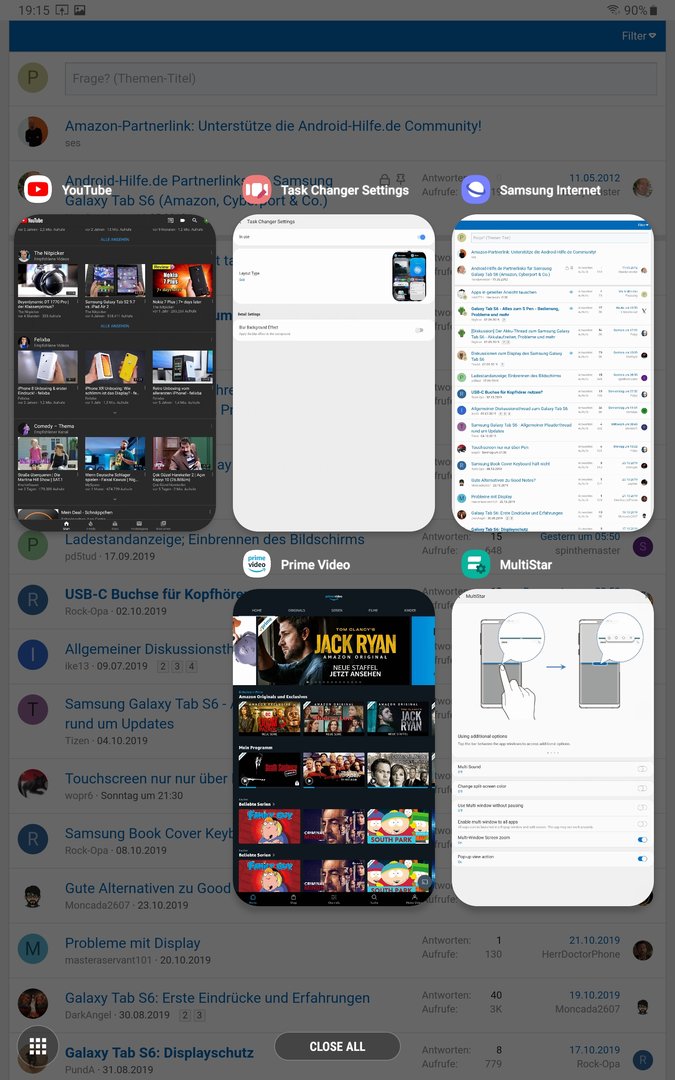Open the Filter dropdown on the forum page

638,36
